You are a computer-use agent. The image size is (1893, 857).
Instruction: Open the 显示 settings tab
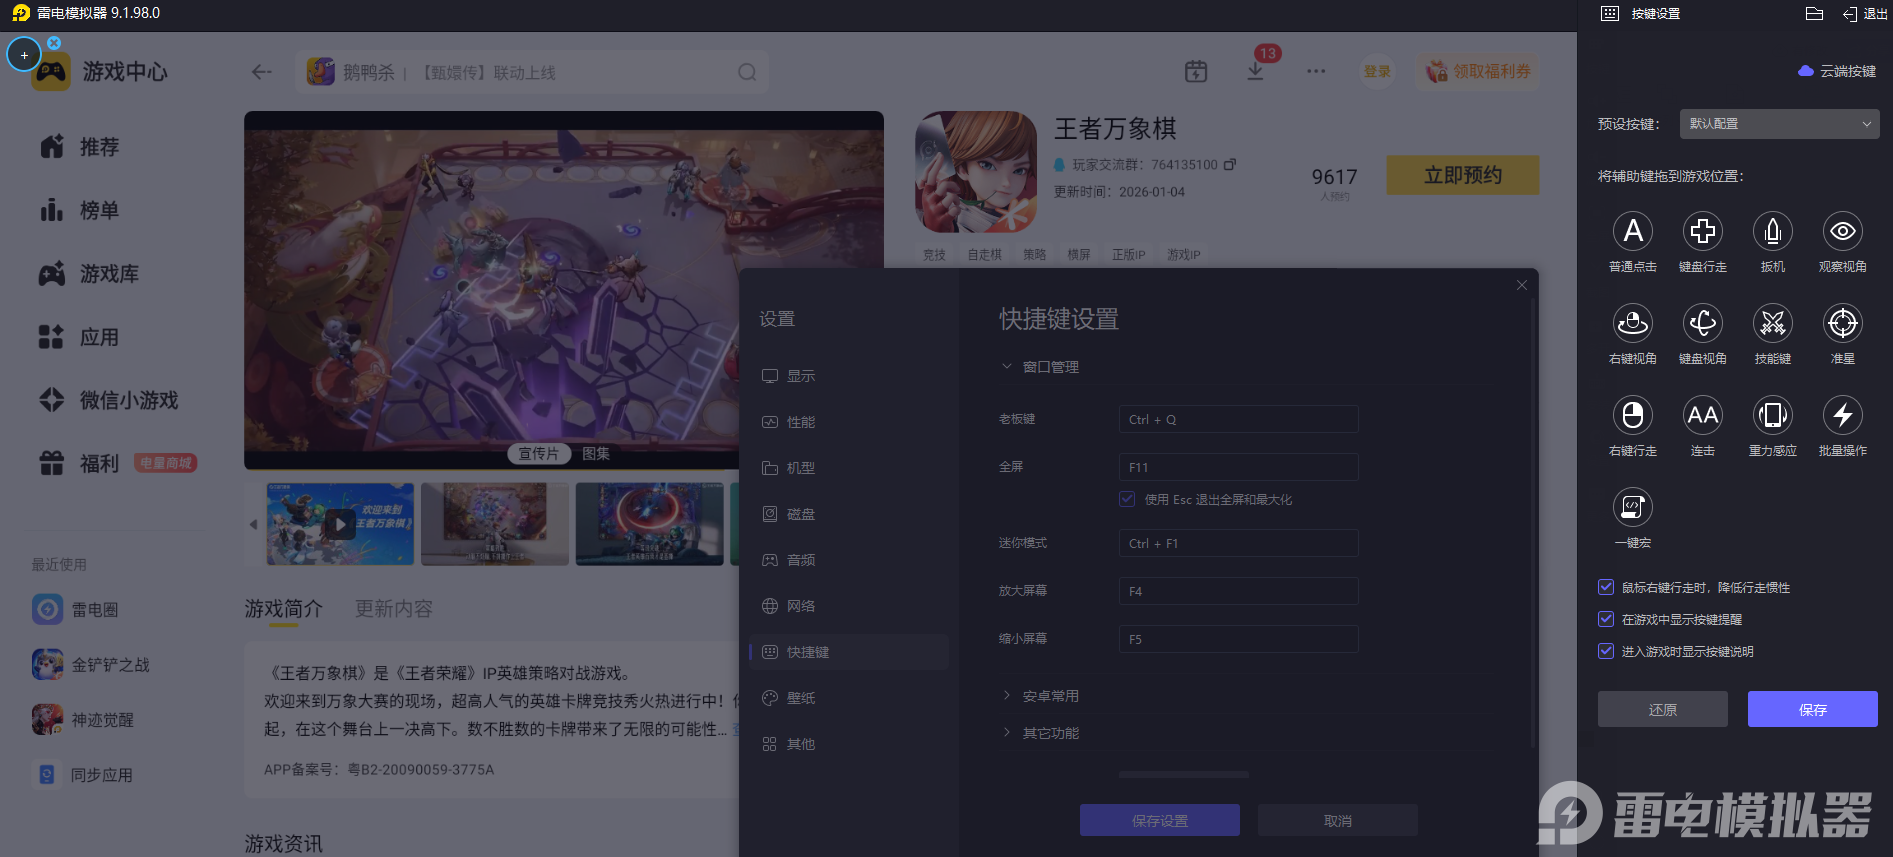click(849, 376)
